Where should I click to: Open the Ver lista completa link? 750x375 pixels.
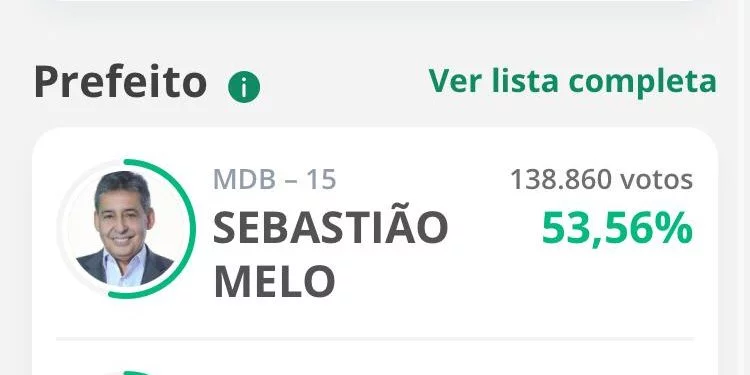pyautogui.click(x=572, y=82)
